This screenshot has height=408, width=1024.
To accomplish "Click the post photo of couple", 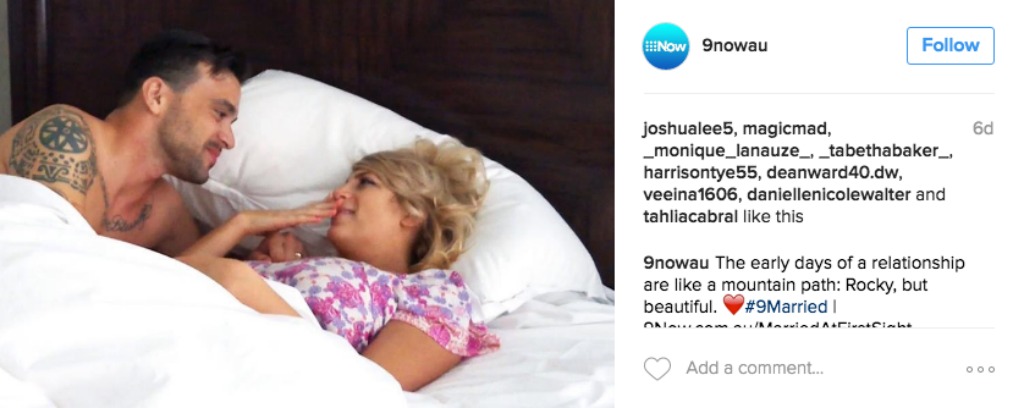I will coord(307,204).
